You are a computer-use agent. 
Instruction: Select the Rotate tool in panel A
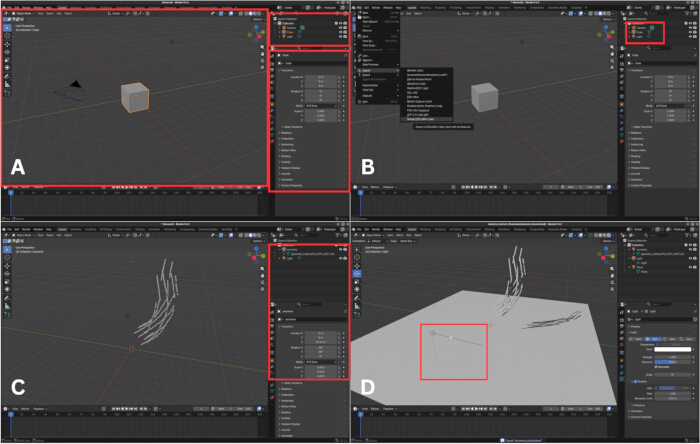tap(7, 52)
